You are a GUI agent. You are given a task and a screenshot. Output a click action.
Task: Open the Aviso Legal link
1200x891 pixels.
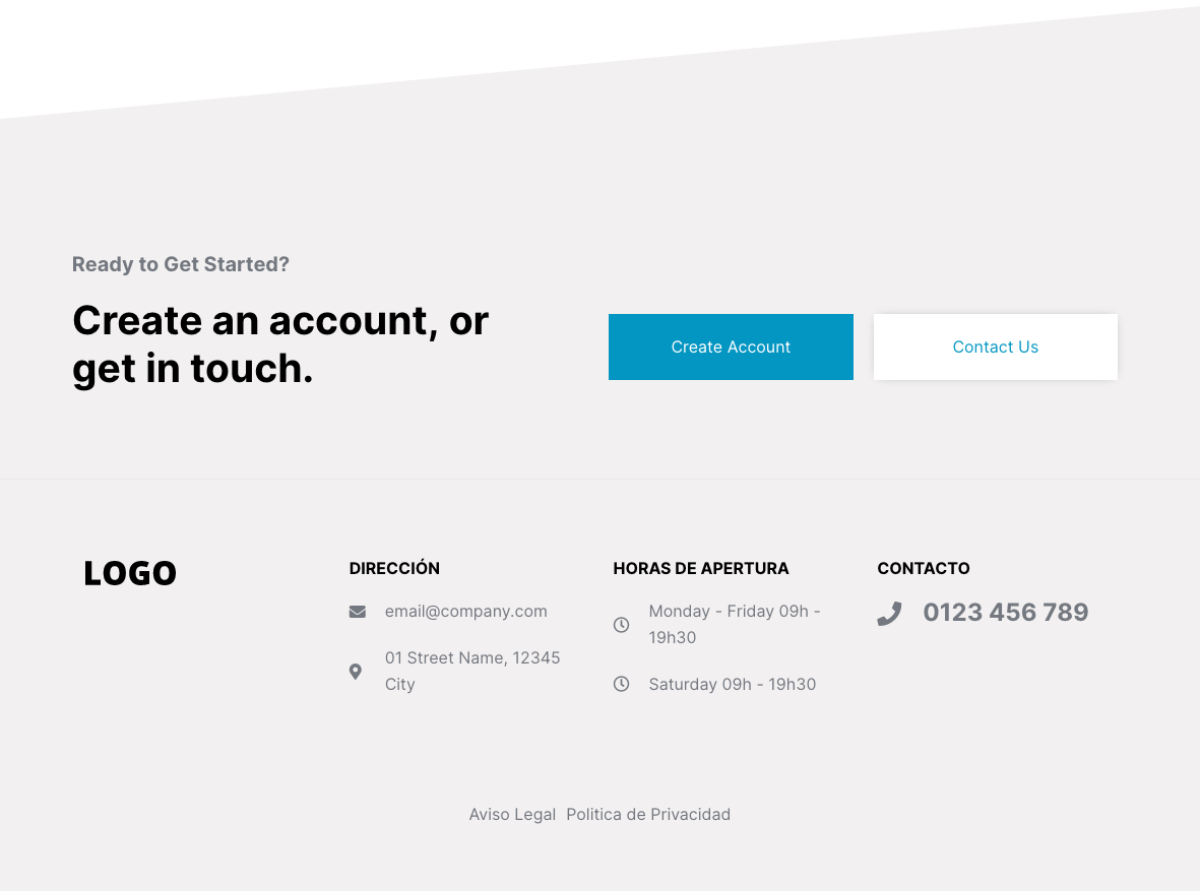tap(512, 815)
